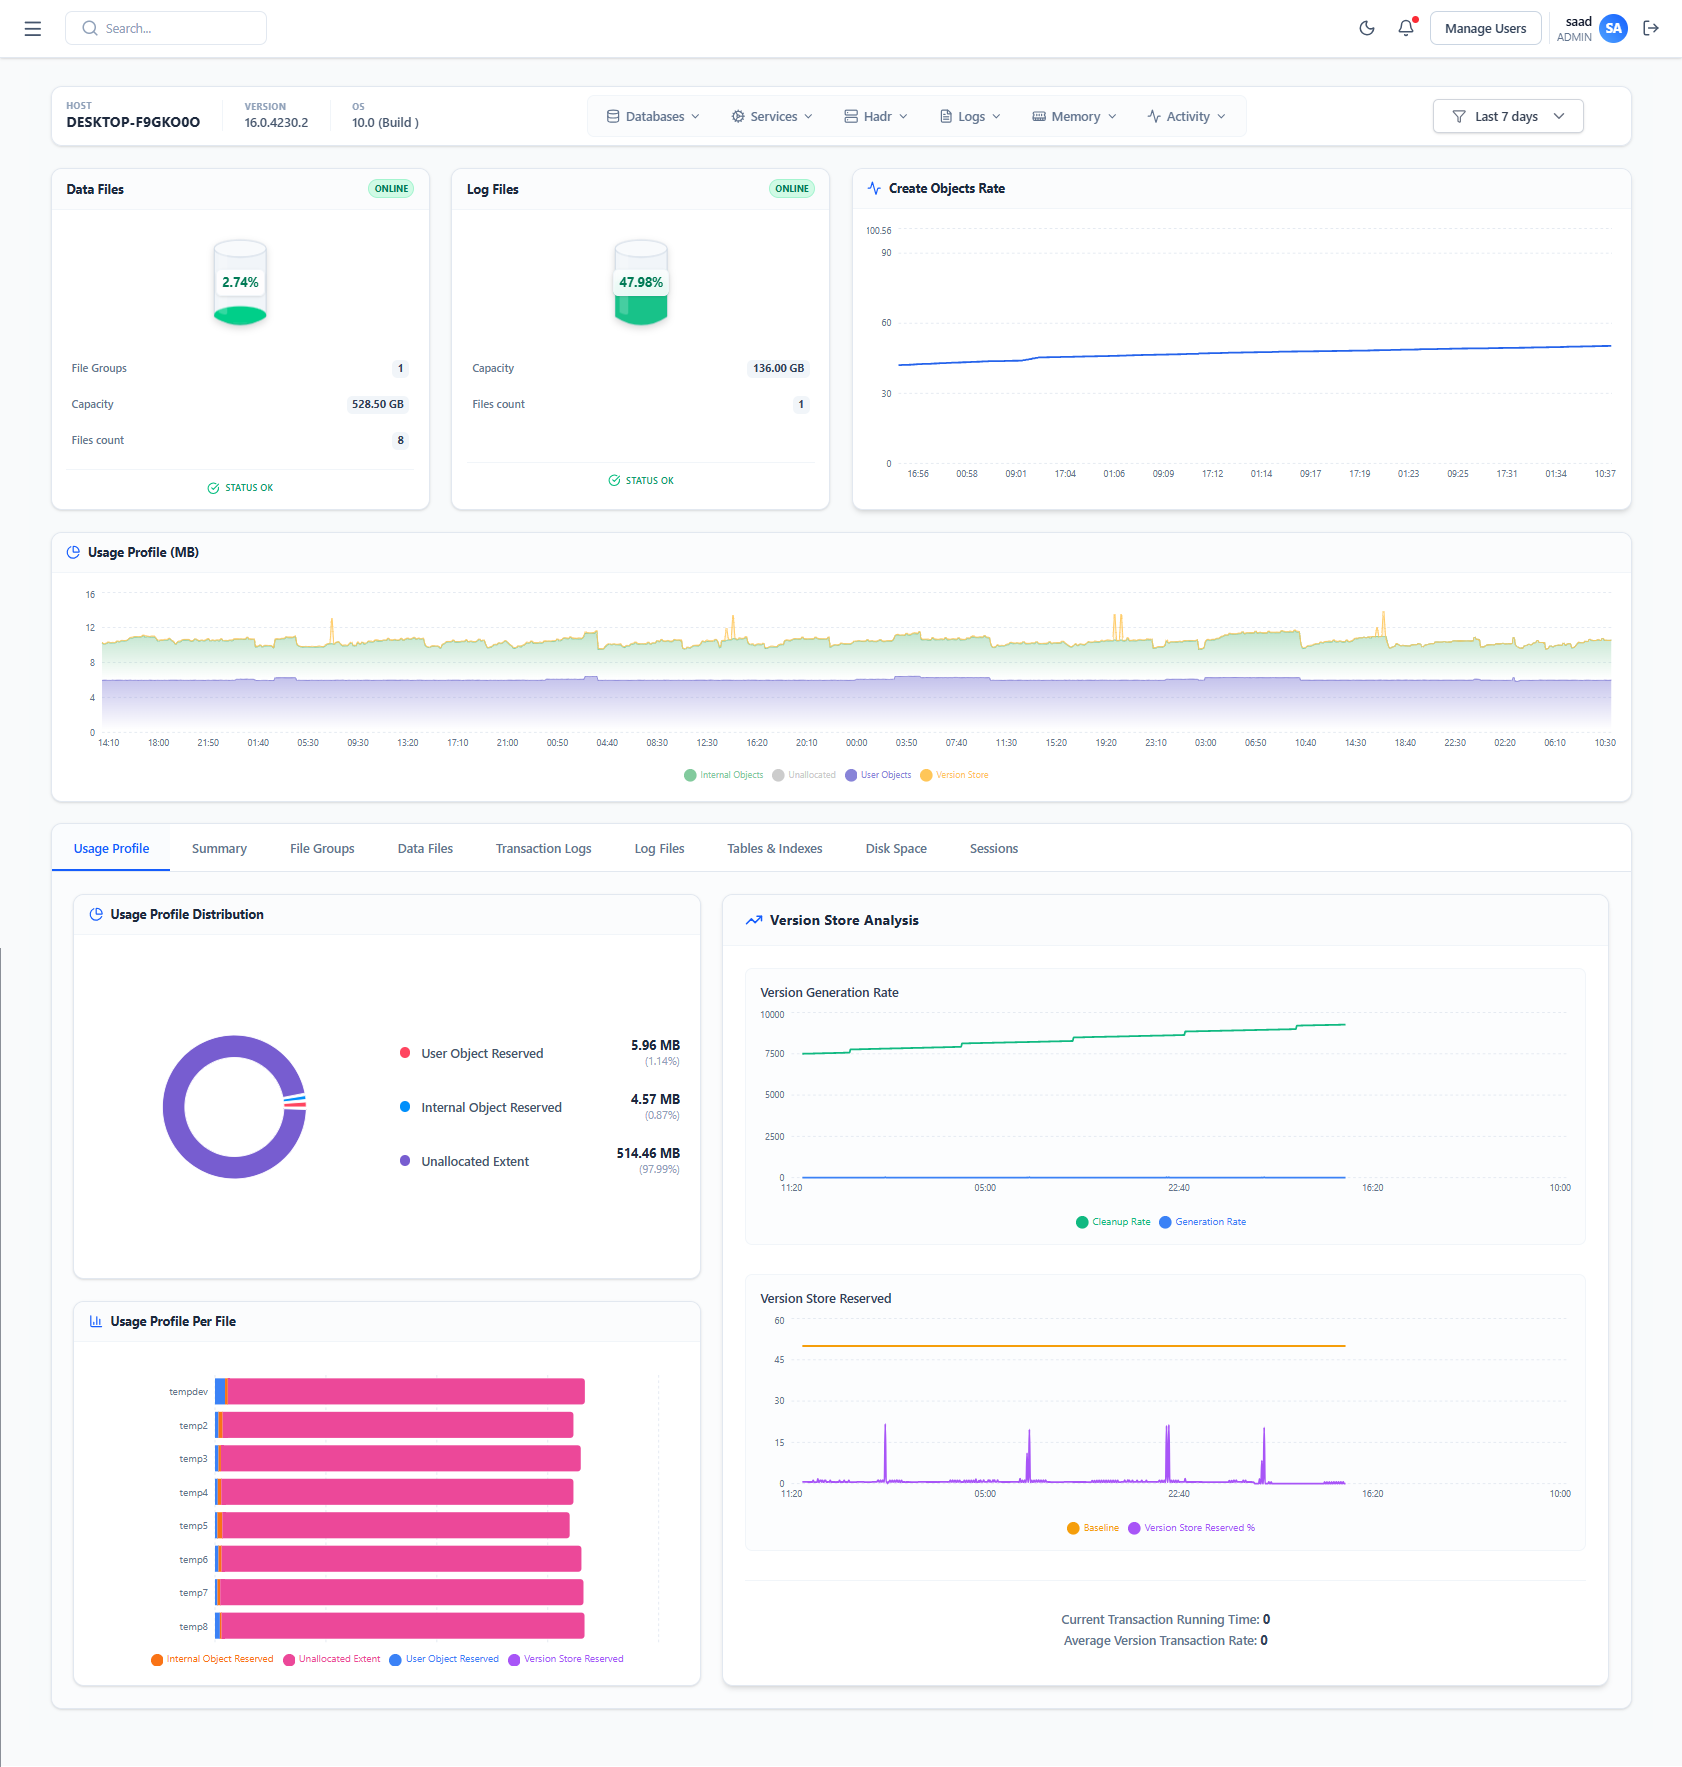Click the logout arrow button

(1651, 28)
